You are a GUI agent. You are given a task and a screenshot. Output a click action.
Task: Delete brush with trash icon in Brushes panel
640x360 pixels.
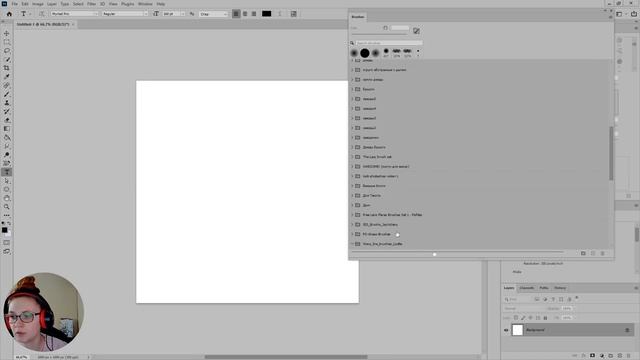(x=602, y=253)
